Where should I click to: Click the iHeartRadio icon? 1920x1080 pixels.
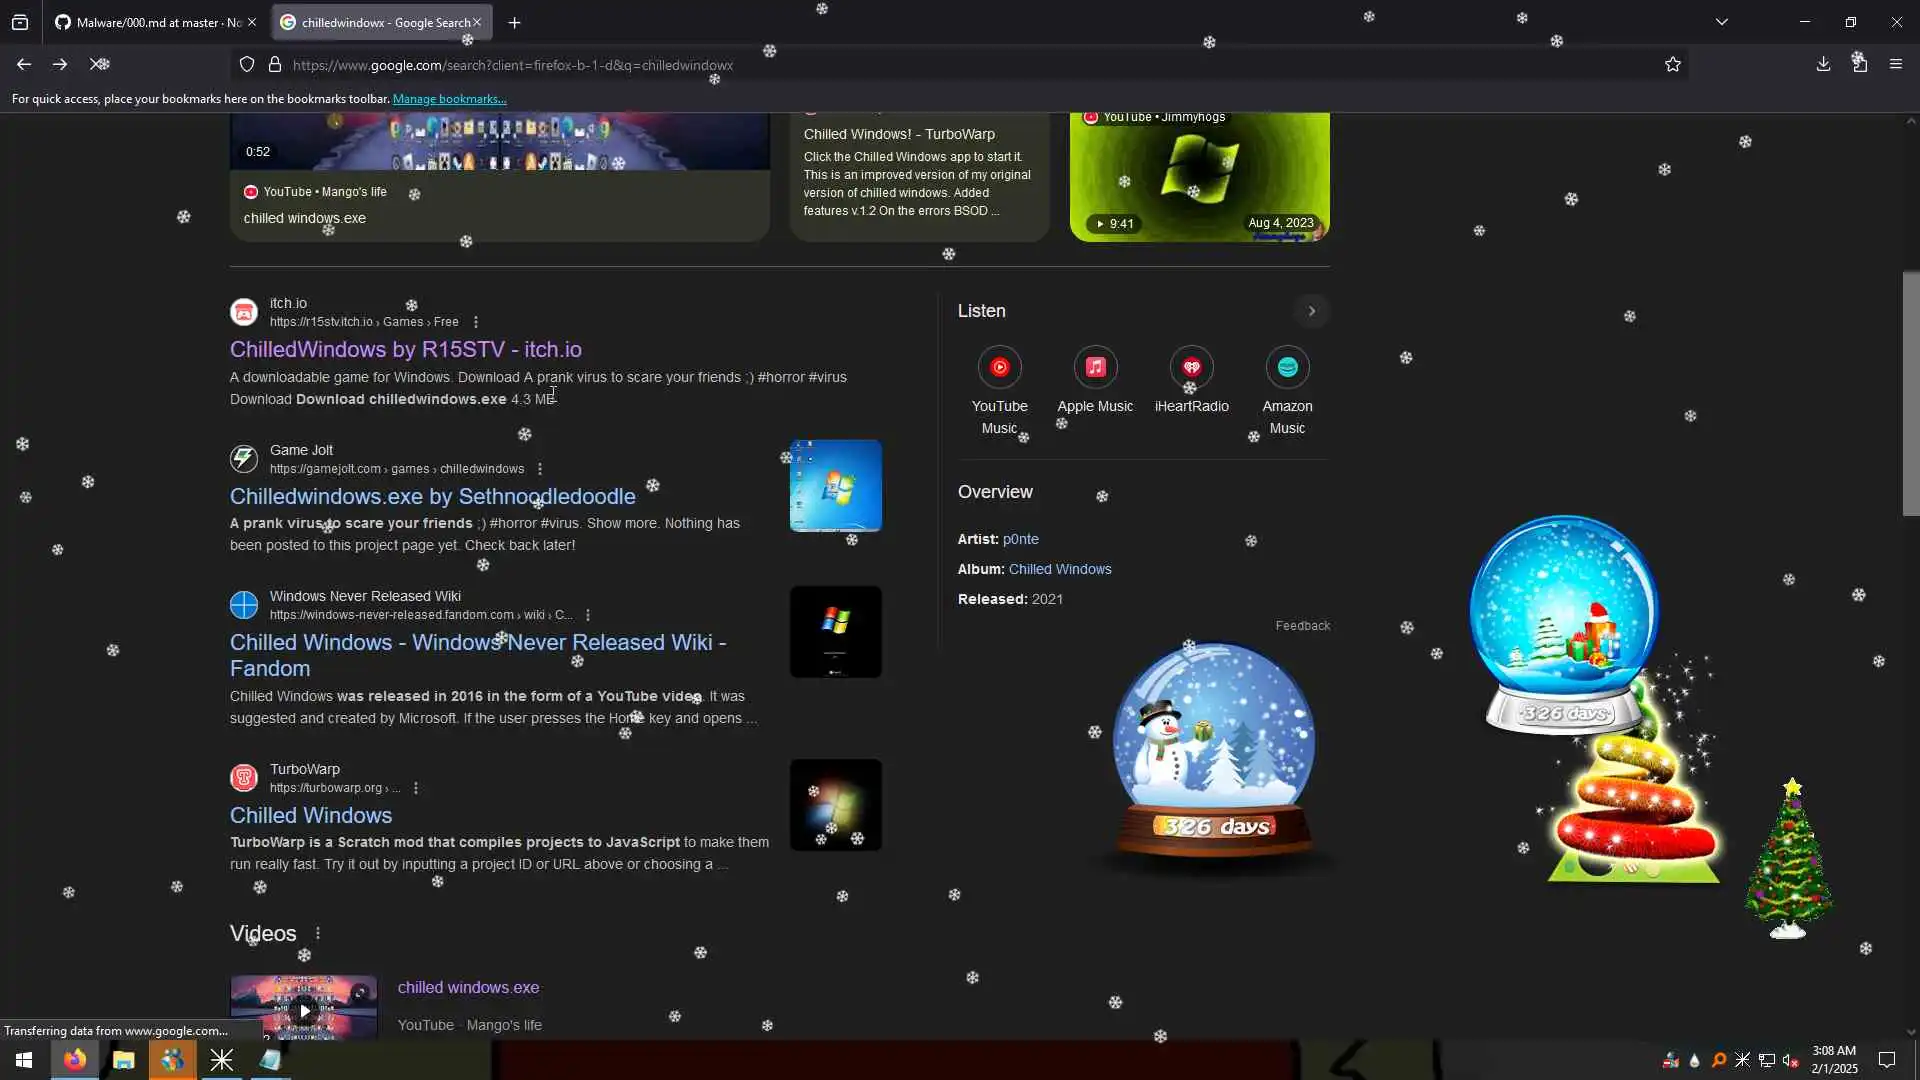1191,368
